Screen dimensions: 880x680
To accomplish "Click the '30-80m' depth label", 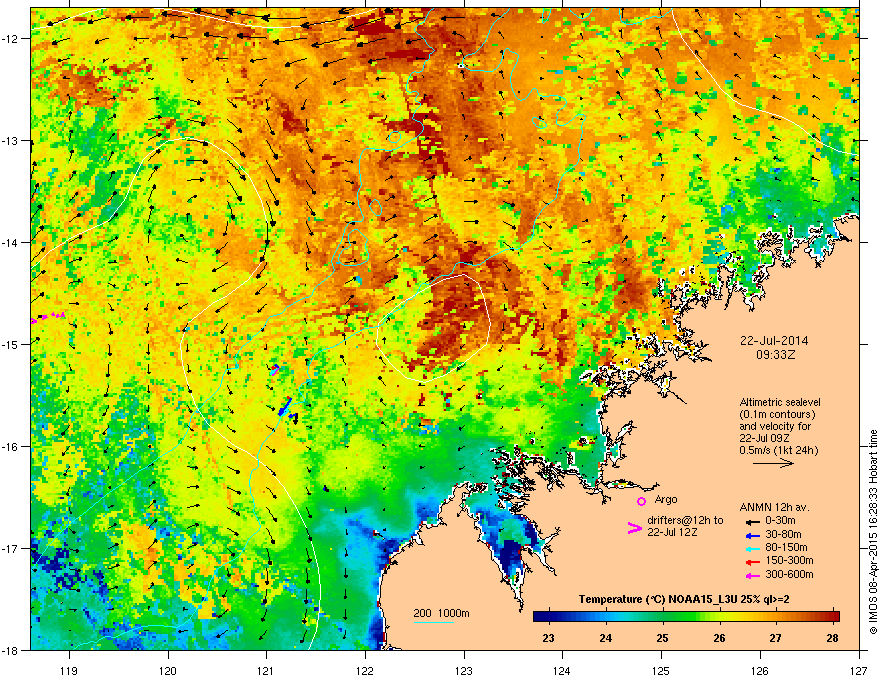I will [x=783, y=534].
